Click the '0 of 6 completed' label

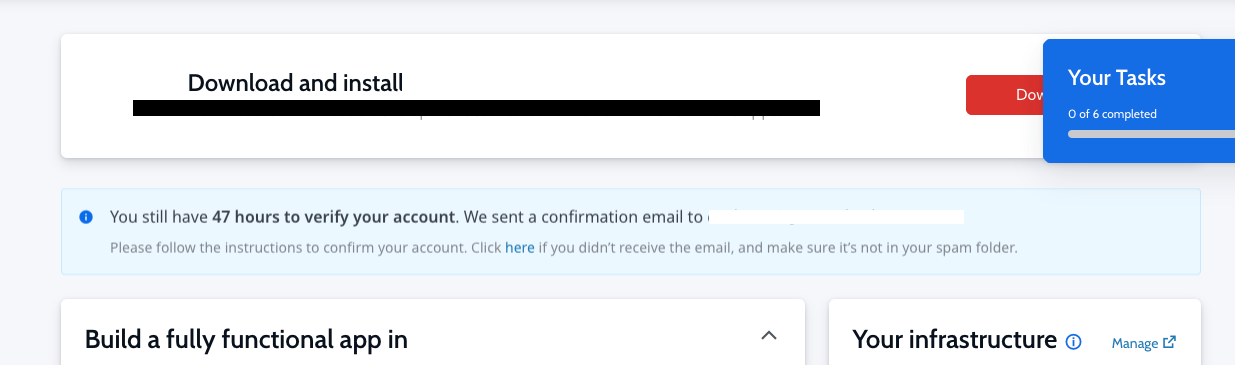(x=1112, y=114)
